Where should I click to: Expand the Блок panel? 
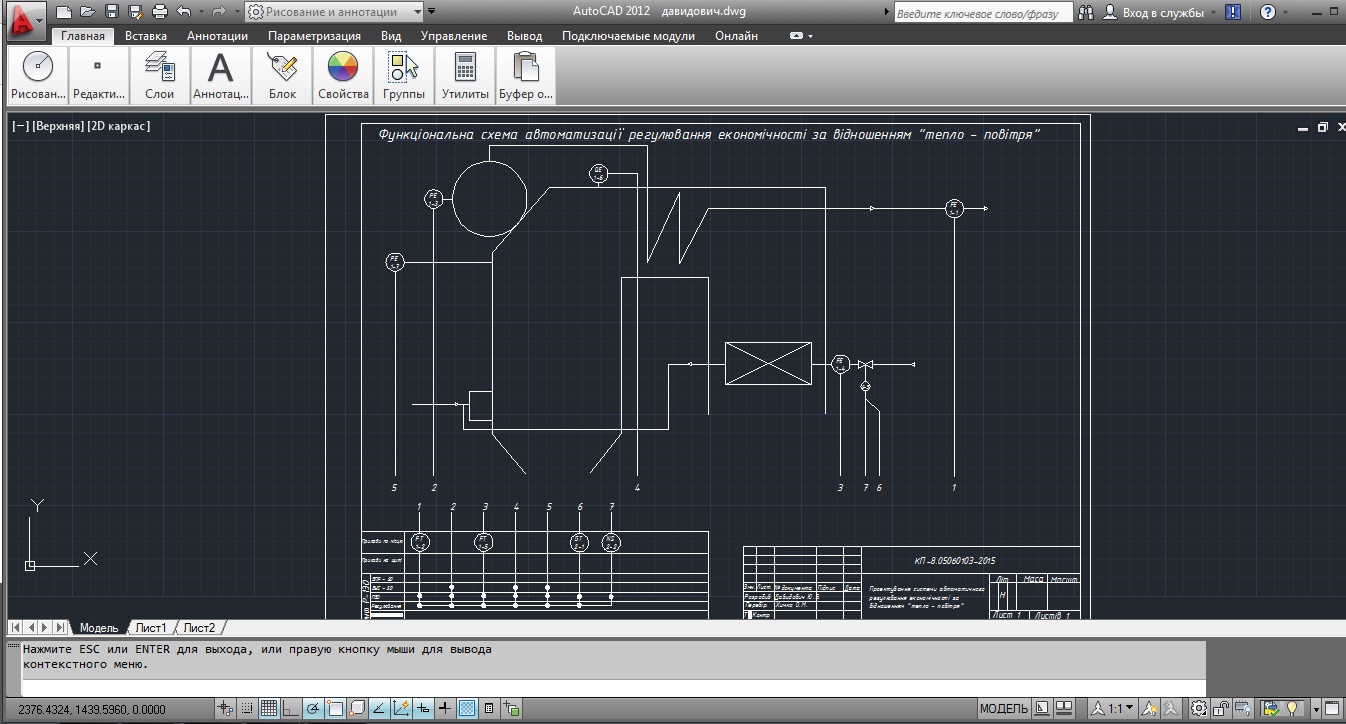tap(283, 75)
